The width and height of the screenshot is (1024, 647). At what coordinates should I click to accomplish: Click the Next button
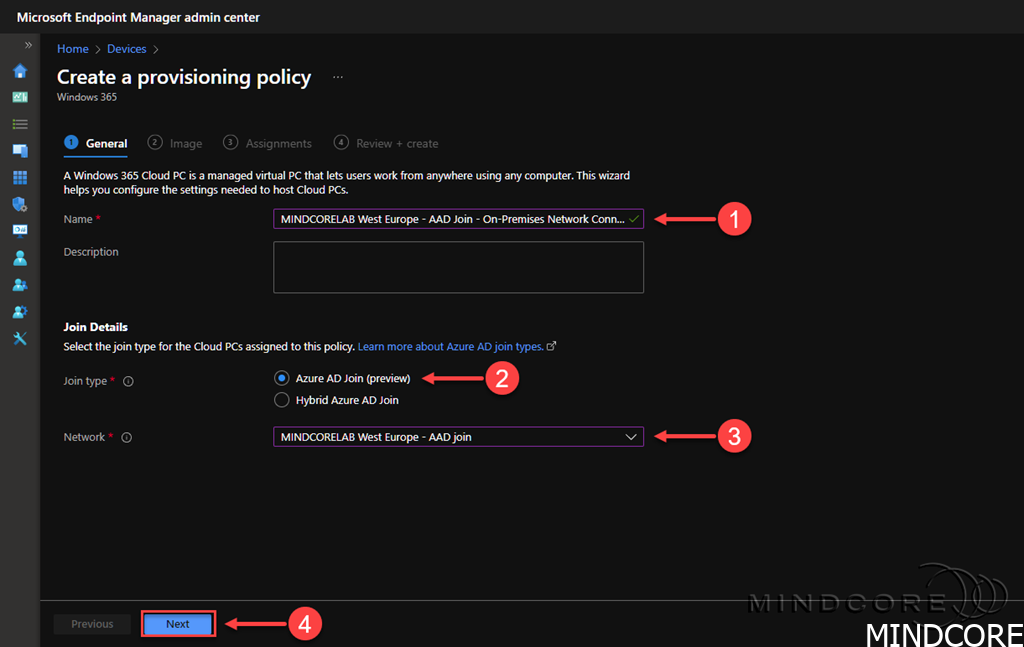(x=178, y=624)
